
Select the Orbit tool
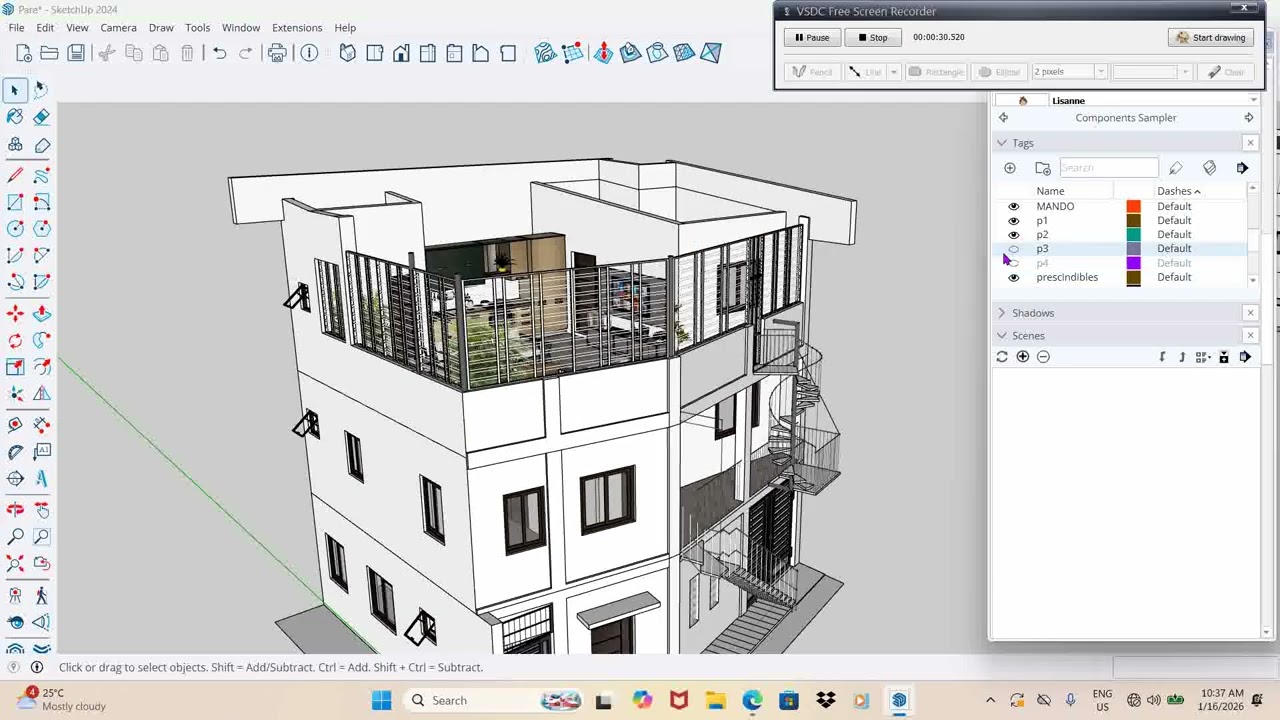15,510
